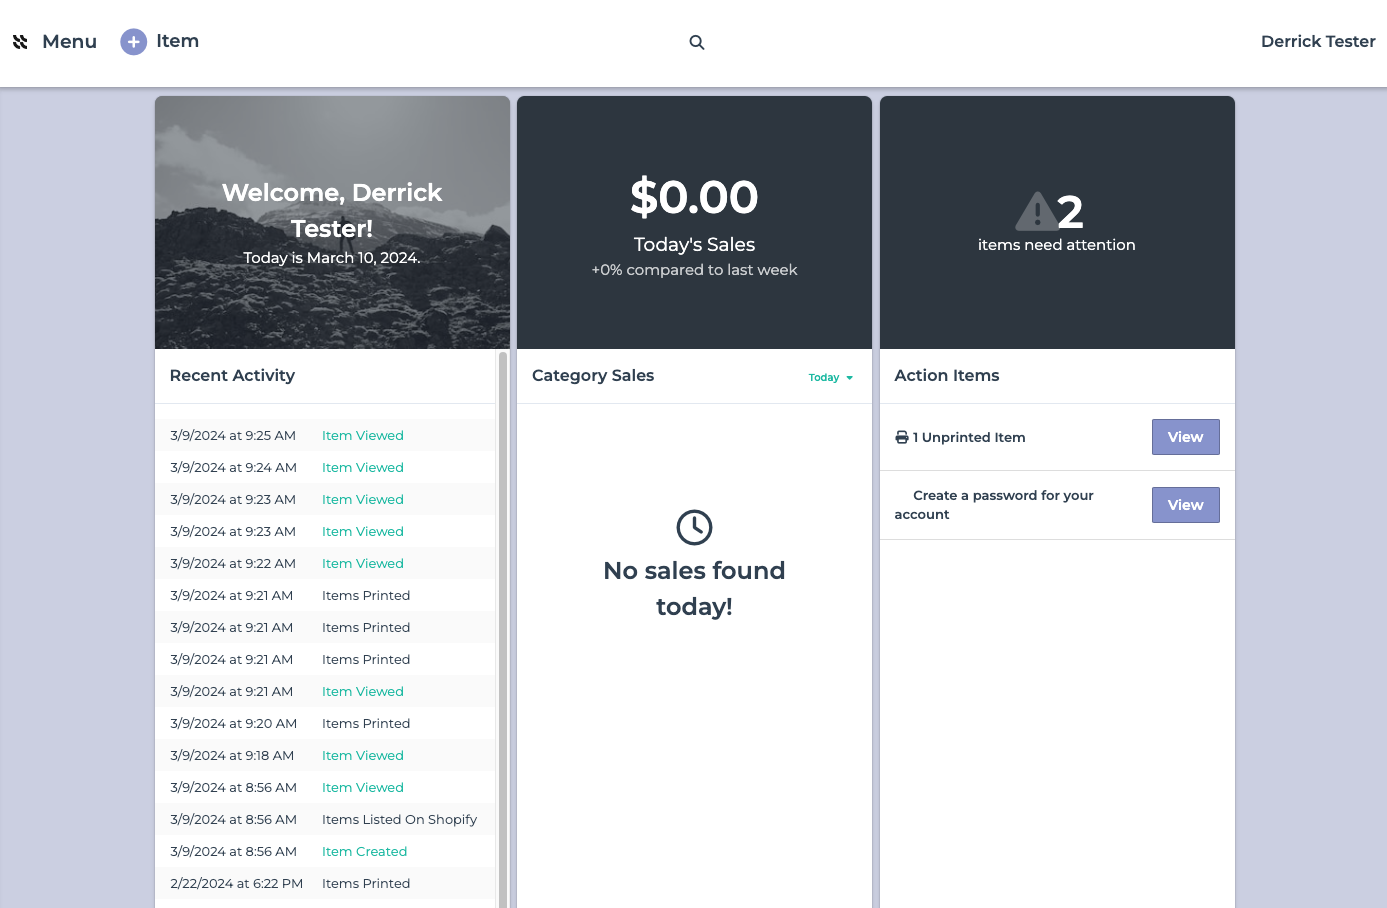Click the Category Sales heading
The height and width of the screenshot is (908, 1387).
pos(593,375)
